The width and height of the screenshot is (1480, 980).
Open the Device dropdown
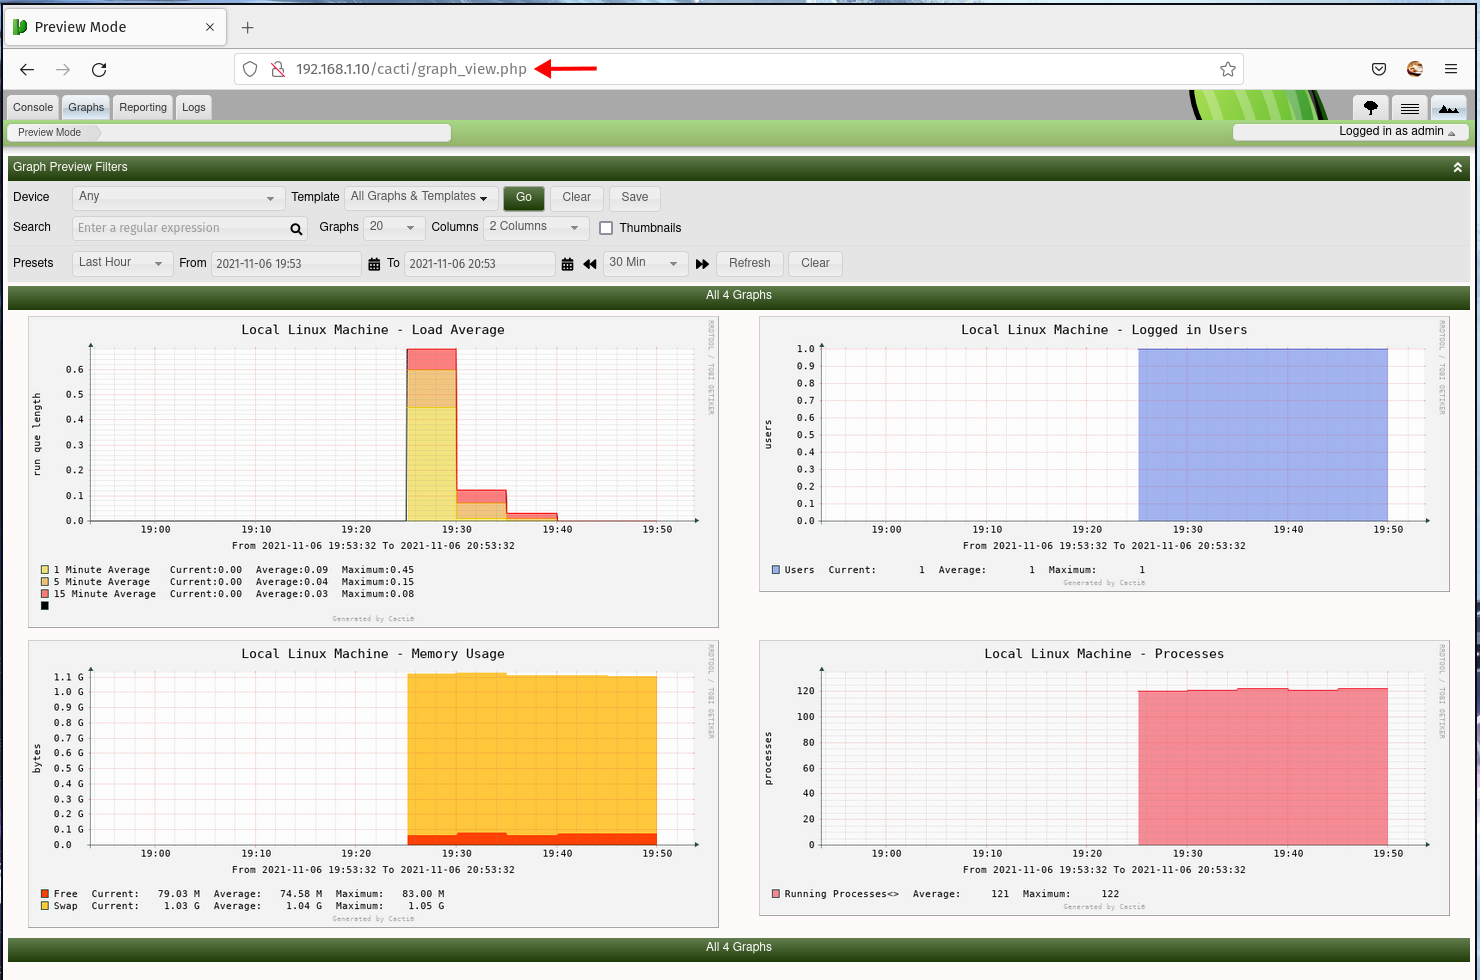click(177, 197)
